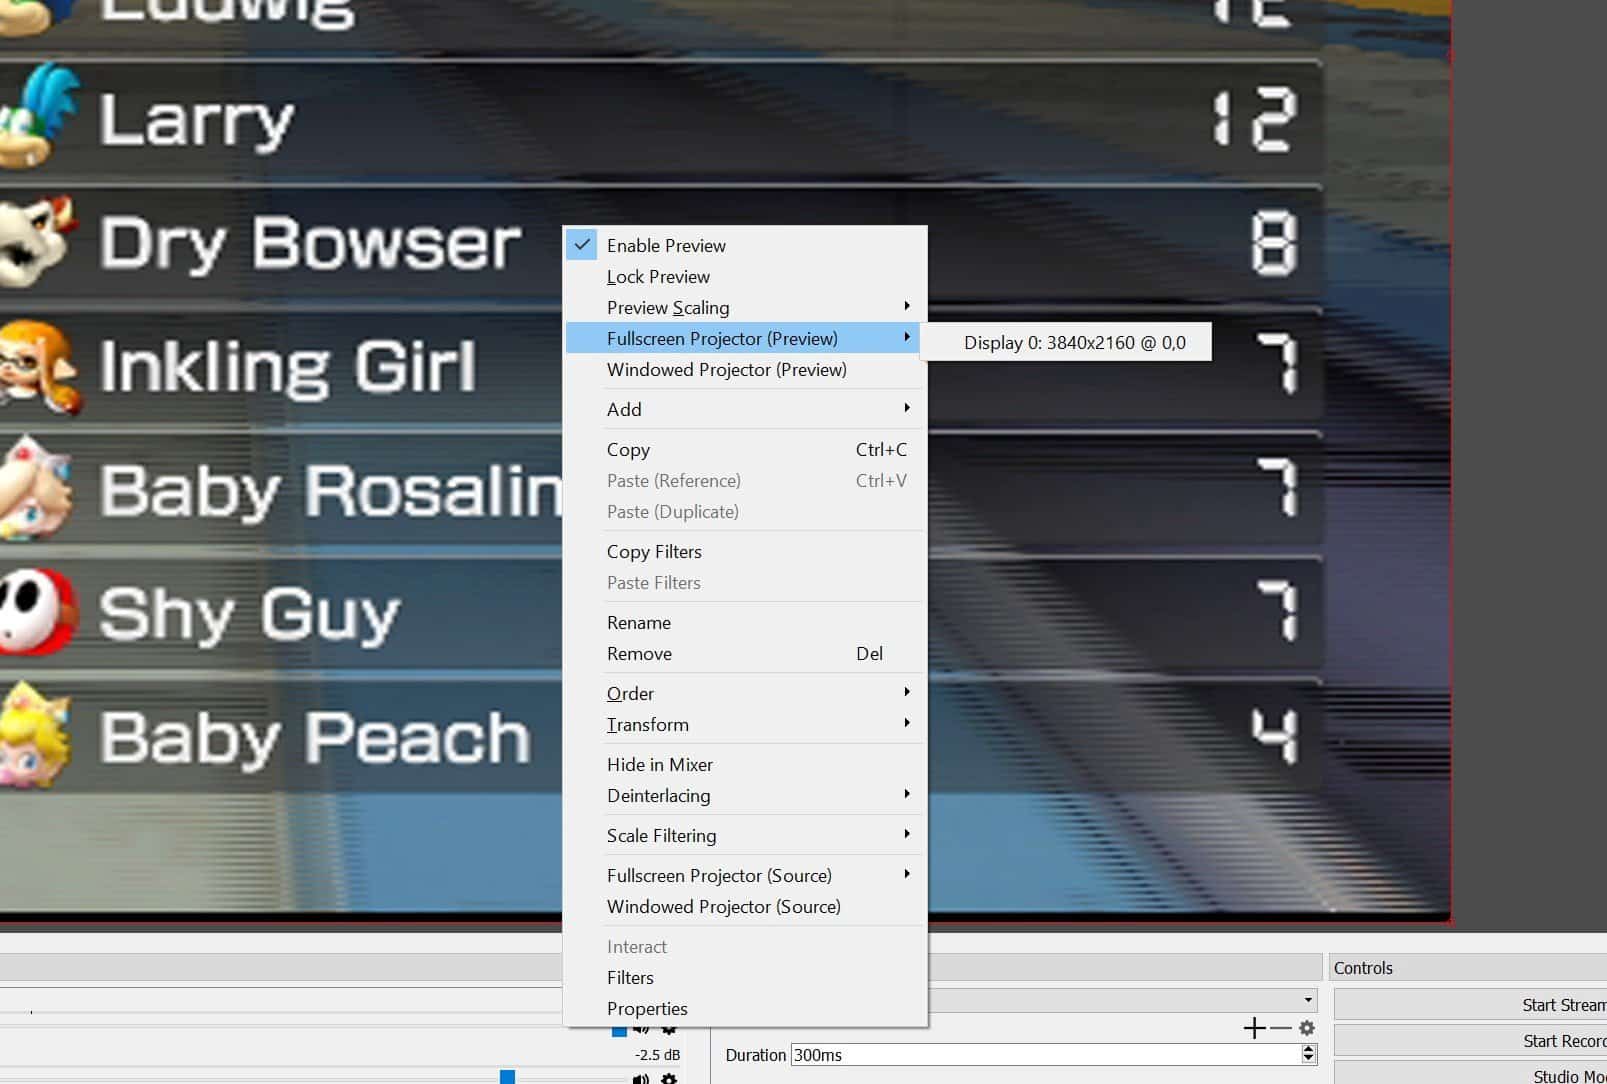
Task: Adjust the lower audio volume slider handle
Action: pos(507,1077)
